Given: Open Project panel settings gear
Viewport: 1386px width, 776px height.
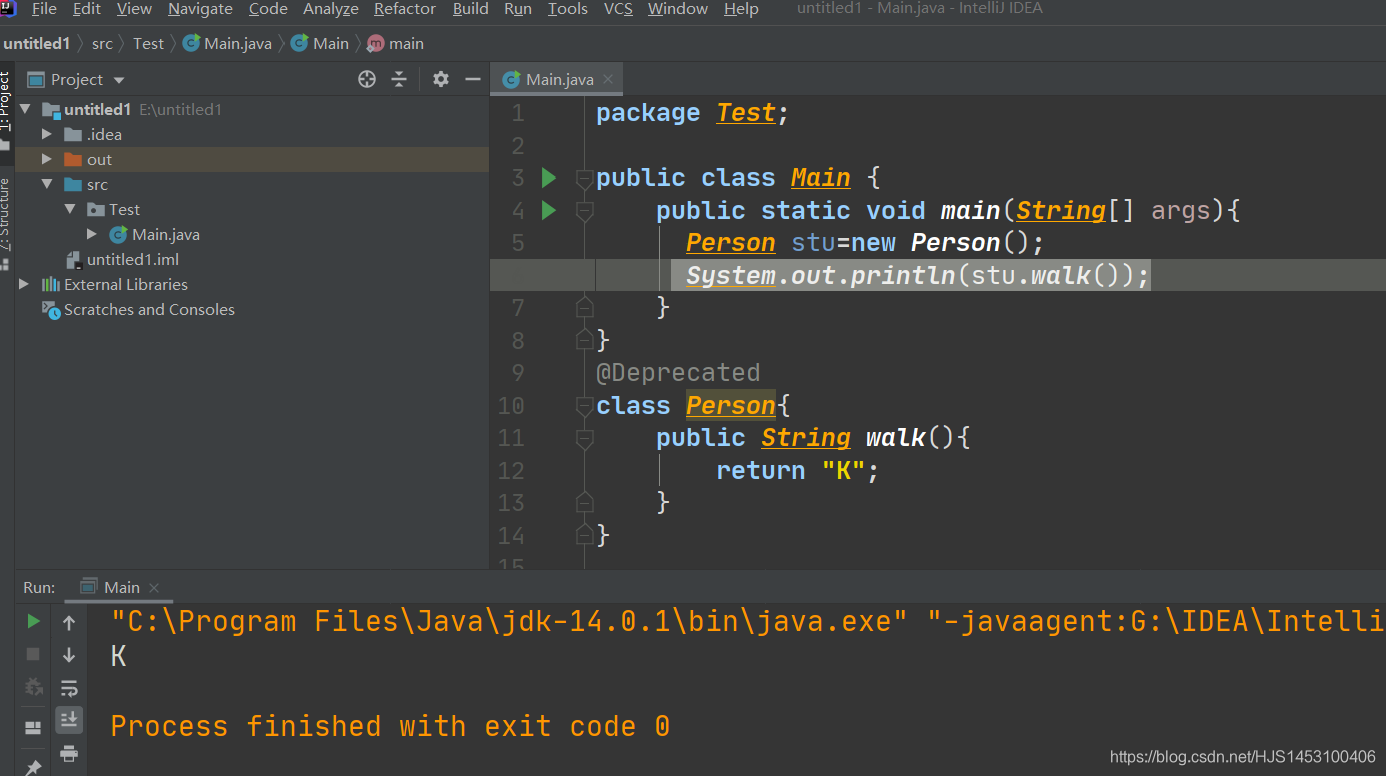Looking at the screenshot, I should [441, 79].
